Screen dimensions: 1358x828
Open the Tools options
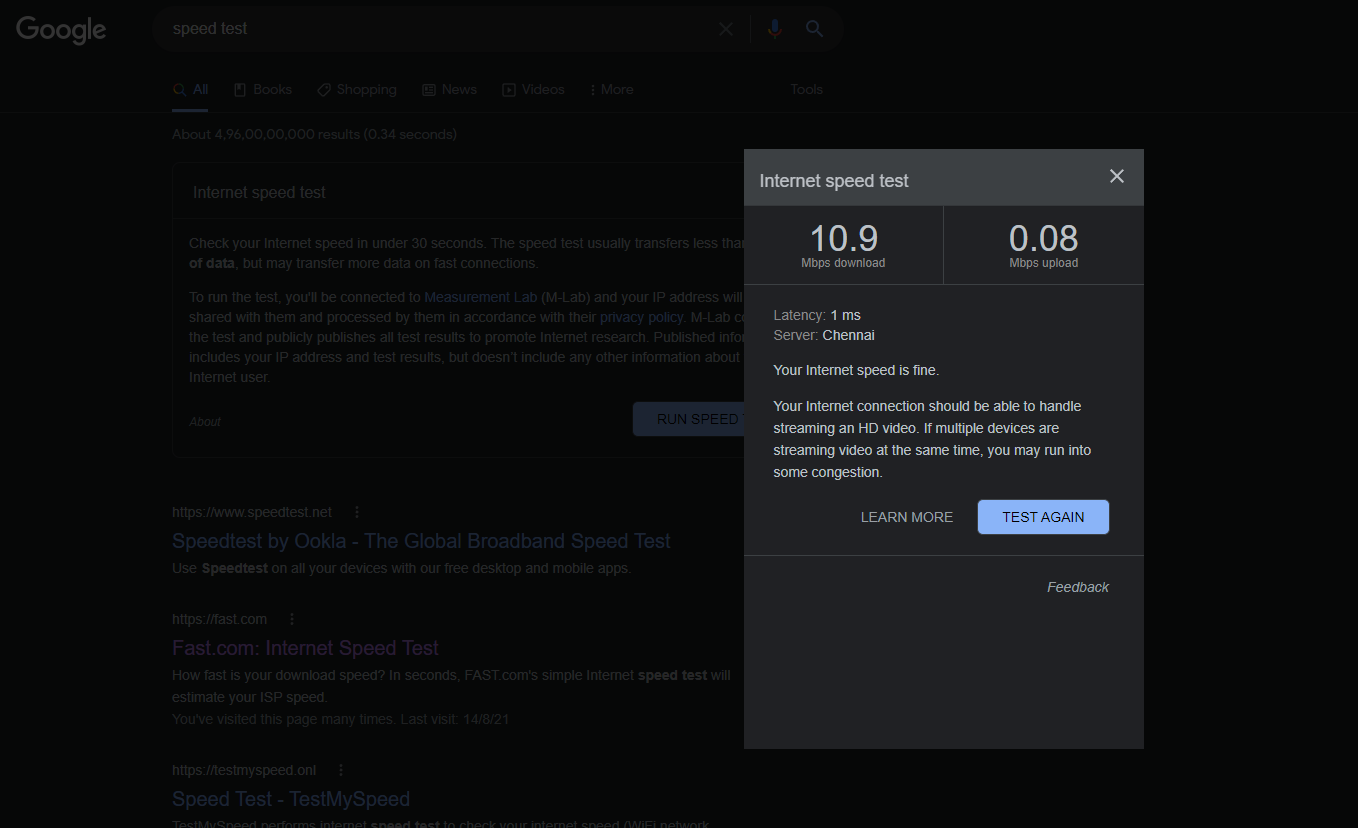tap(806, 90)
